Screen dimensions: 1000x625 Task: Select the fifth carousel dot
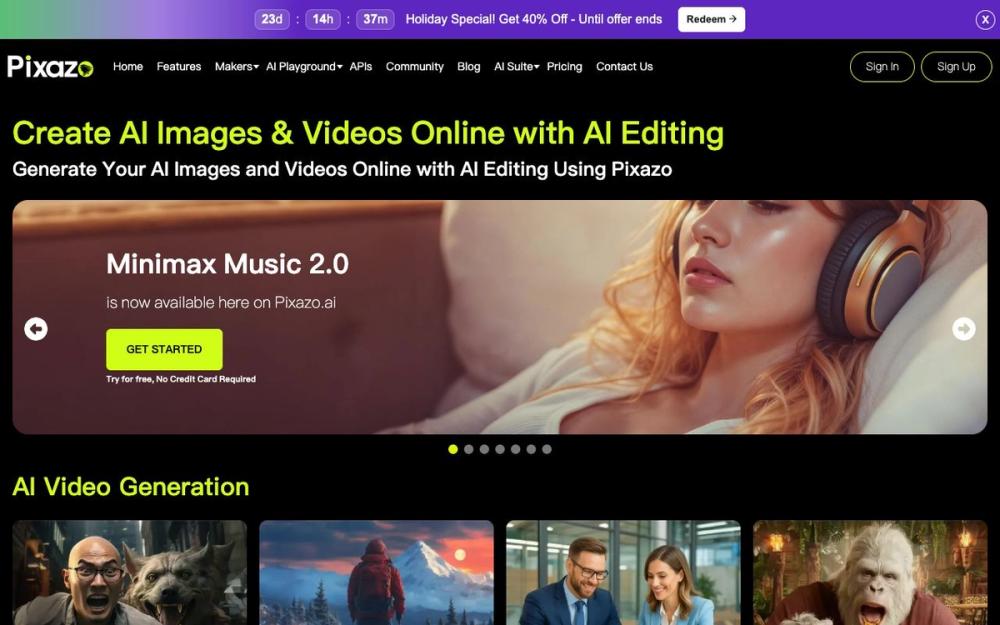coord(515,449)
